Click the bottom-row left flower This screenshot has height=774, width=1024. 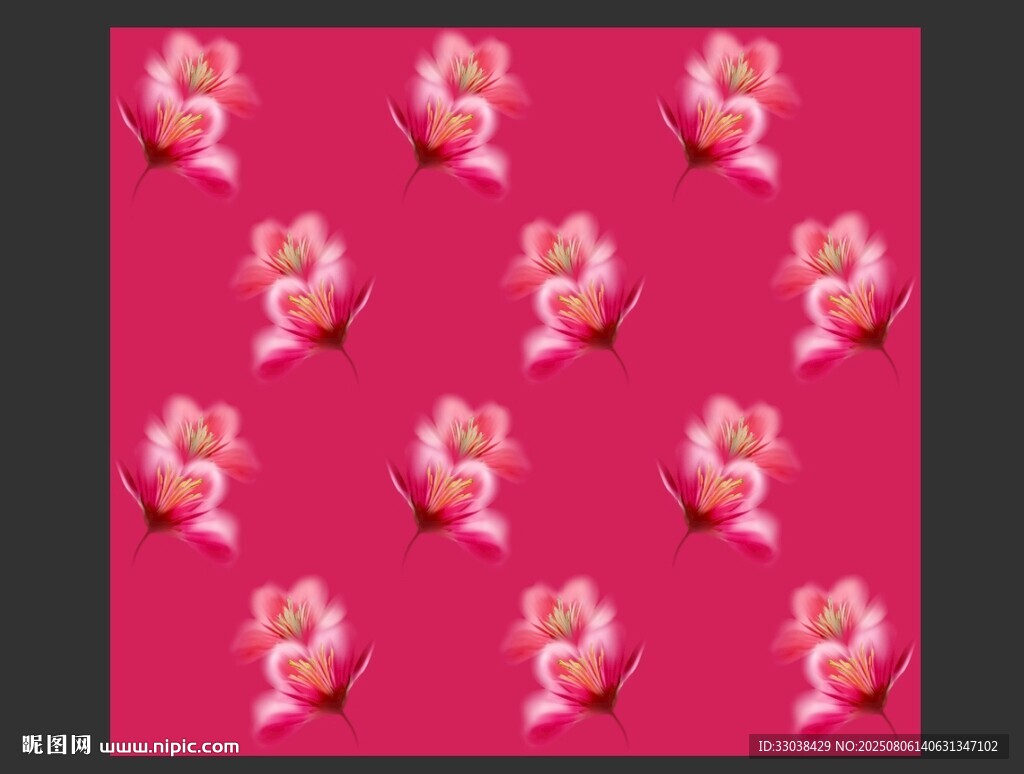point(302,659)
